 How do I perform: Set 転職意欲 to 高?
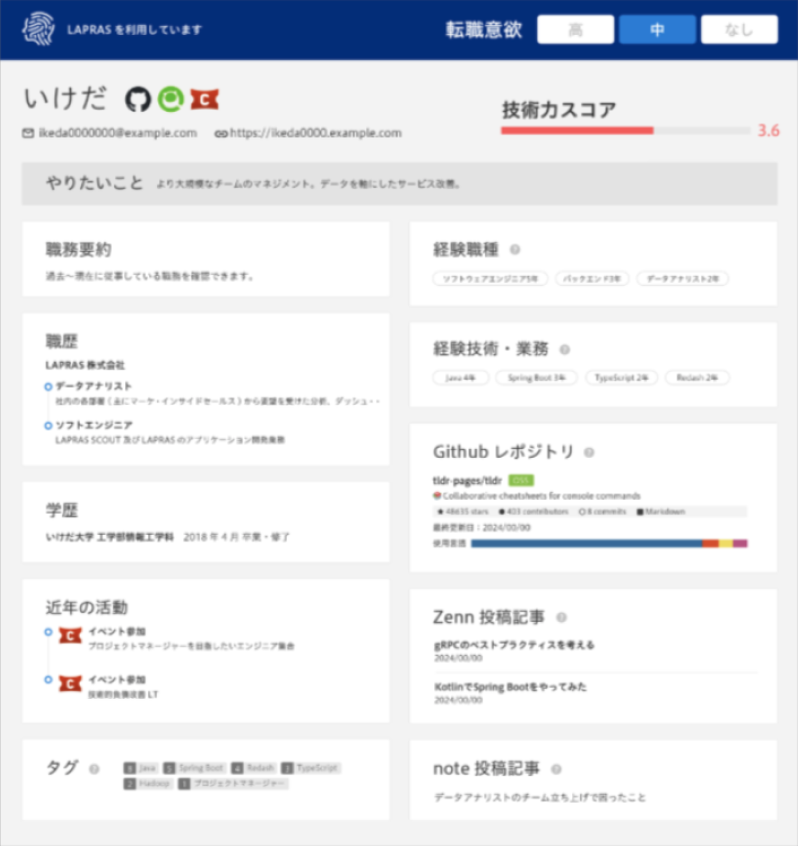coord(575,30)
